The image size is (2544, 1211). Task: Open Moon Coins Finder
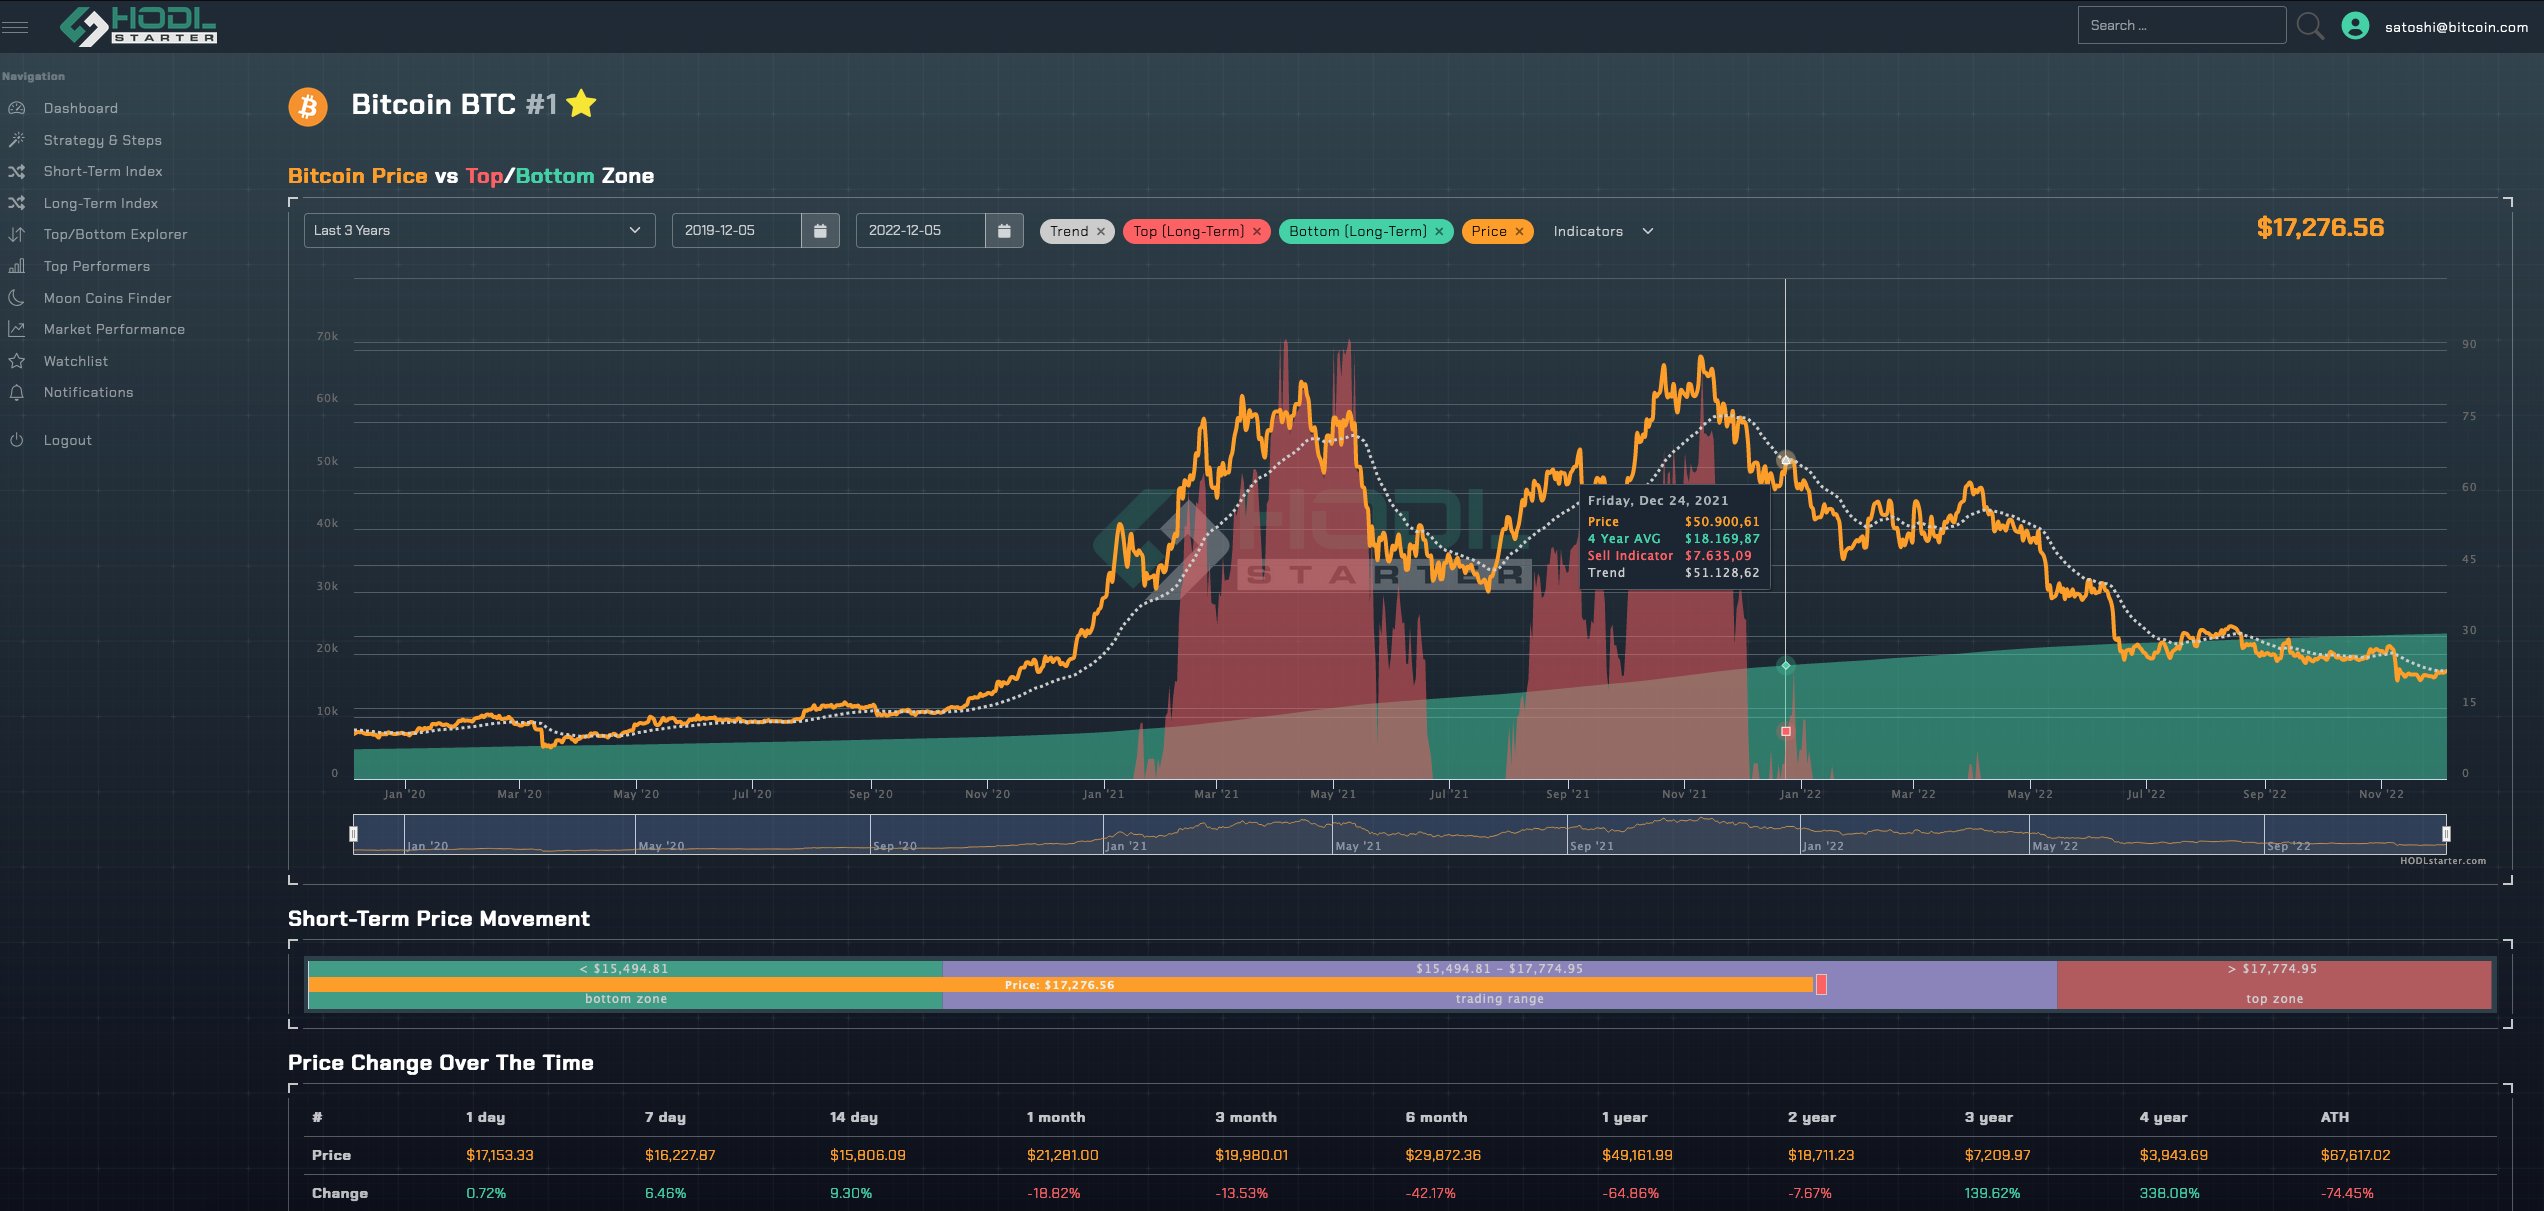click(x=108, y=298)
